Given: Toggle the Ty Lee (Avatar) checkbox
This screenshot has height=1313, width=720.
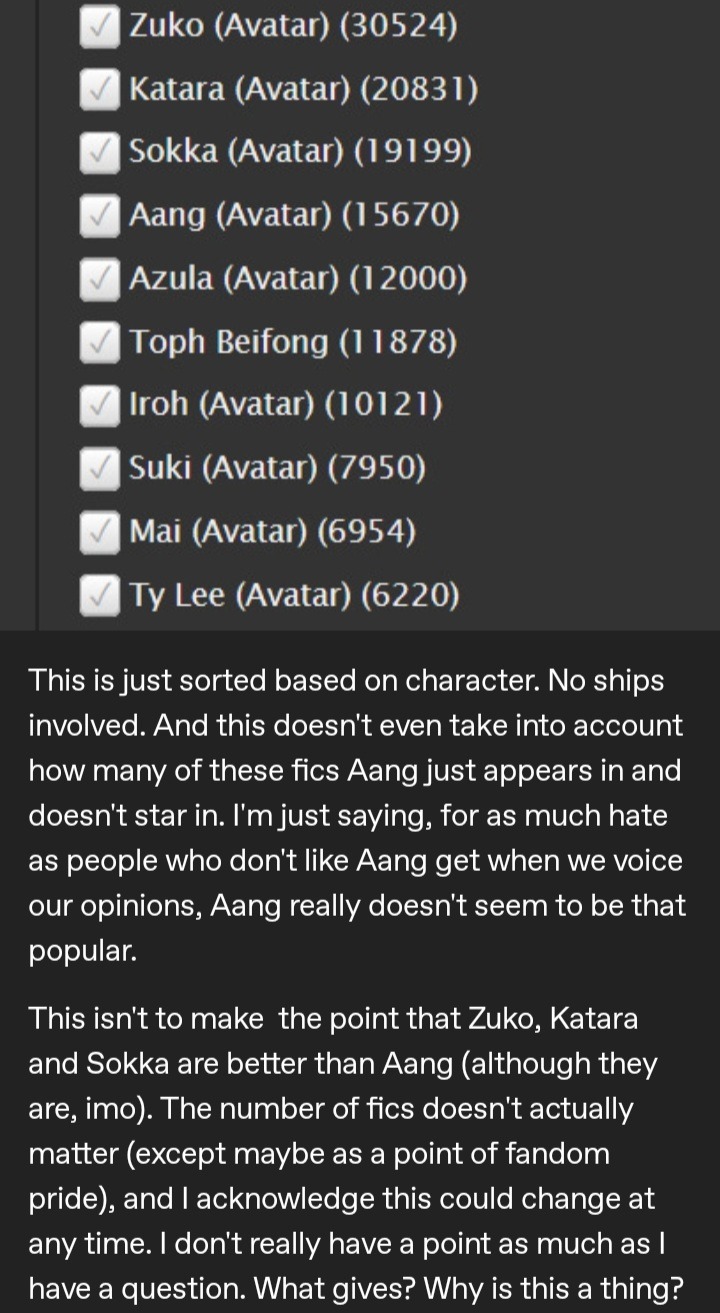Looking at the screenshot, I should pyautogui.click(x=100, y=595).
